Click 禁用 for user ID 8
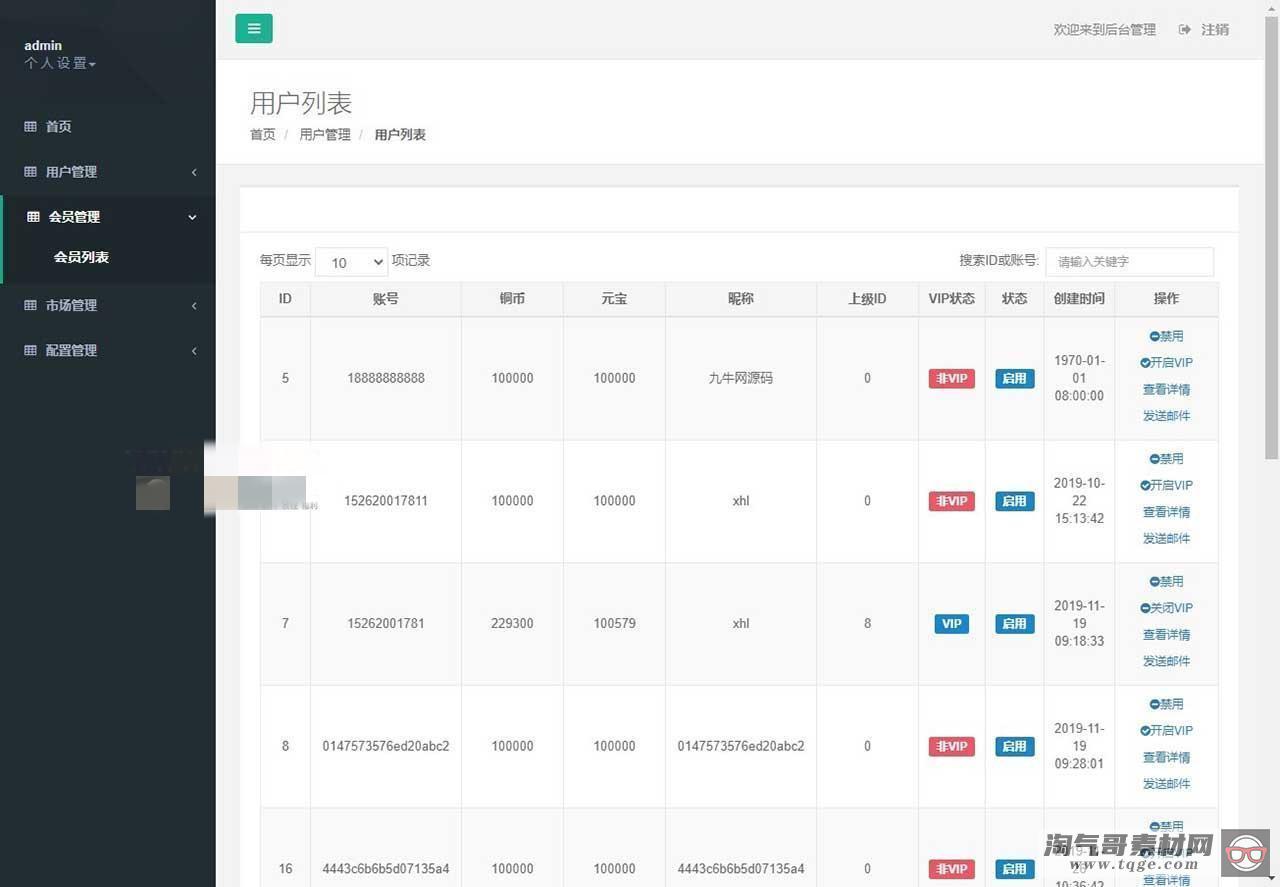The image size is (1280, 887). [x=1166, y=705]
